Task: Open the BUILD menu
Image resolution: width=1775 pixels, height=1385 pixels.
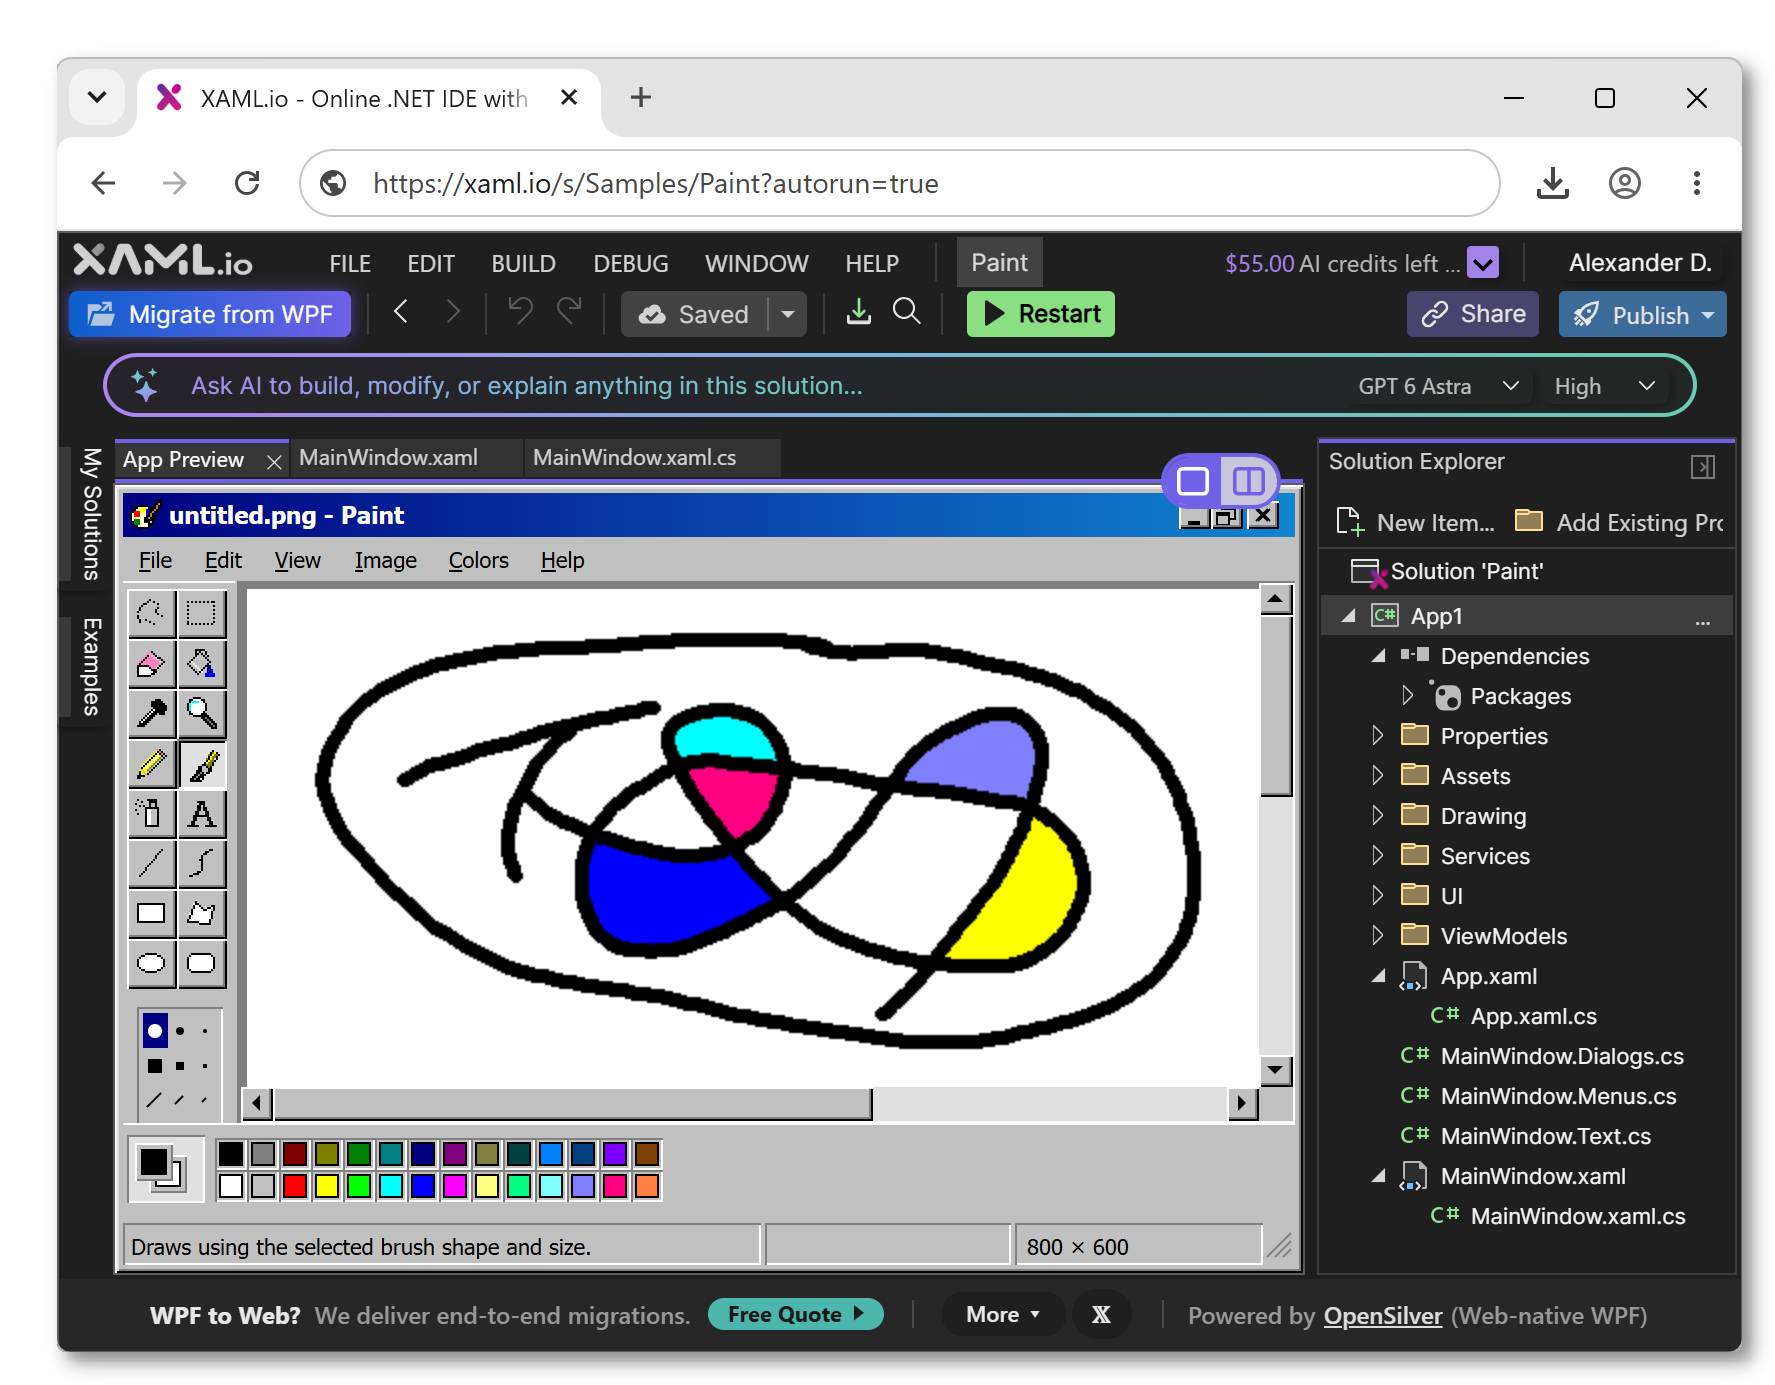Action: pos(523,264)
